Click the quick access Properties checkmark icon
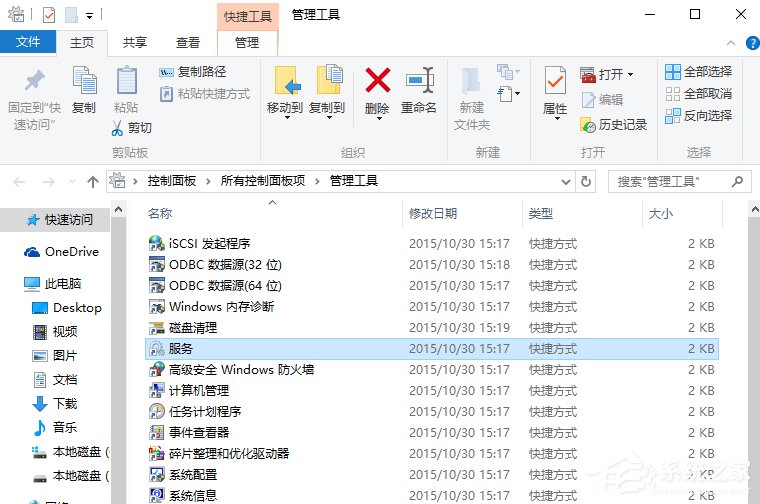Image resolution: width=760 pixels, height=504 pixels. point(48,15)
